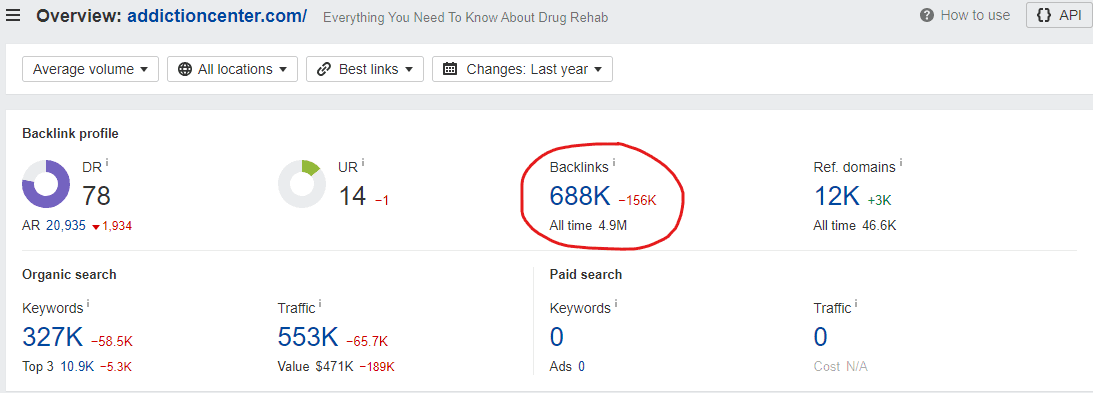The height and width of the screenshot is (393, 1093).
Task: Click the info icon beside Ref. domains
Action: point(901,164)
